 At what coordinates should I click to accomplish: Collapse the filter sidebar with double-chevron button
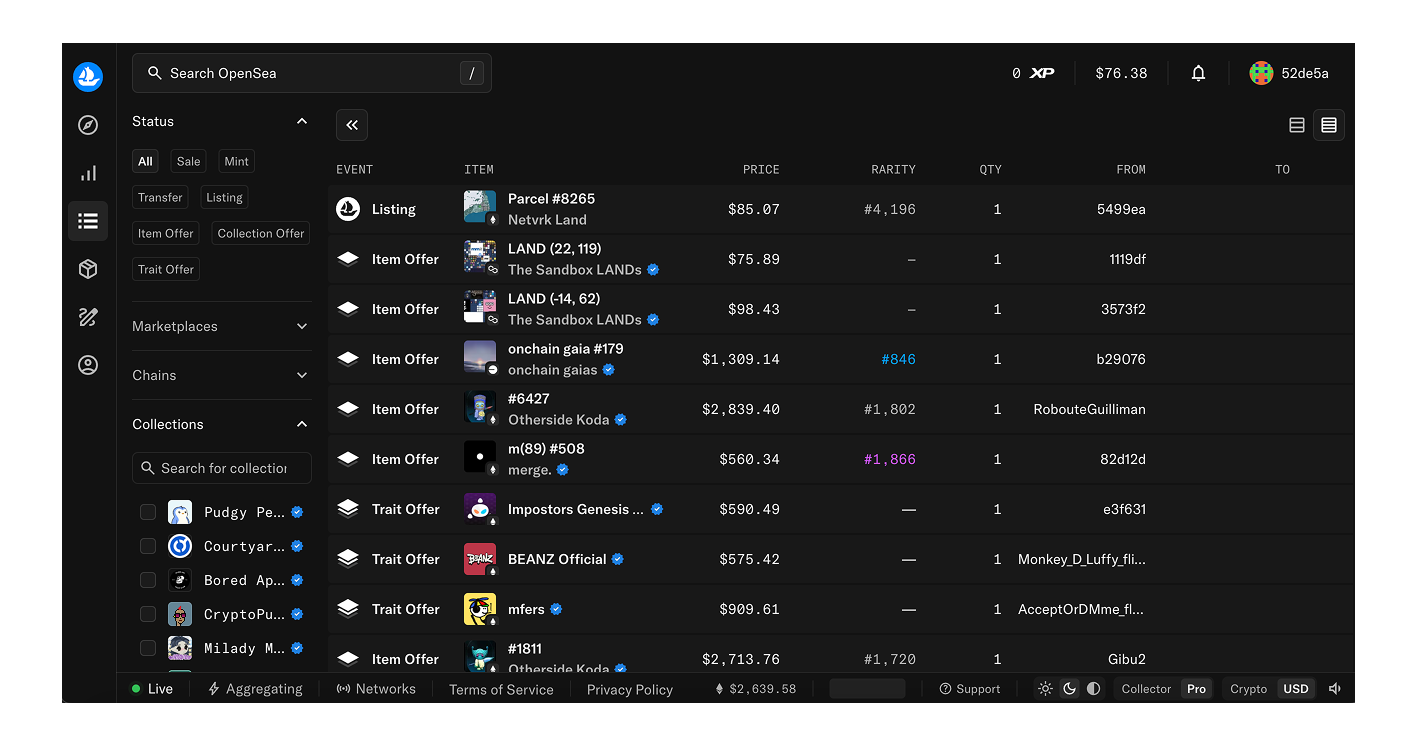[x=352, y=125]
